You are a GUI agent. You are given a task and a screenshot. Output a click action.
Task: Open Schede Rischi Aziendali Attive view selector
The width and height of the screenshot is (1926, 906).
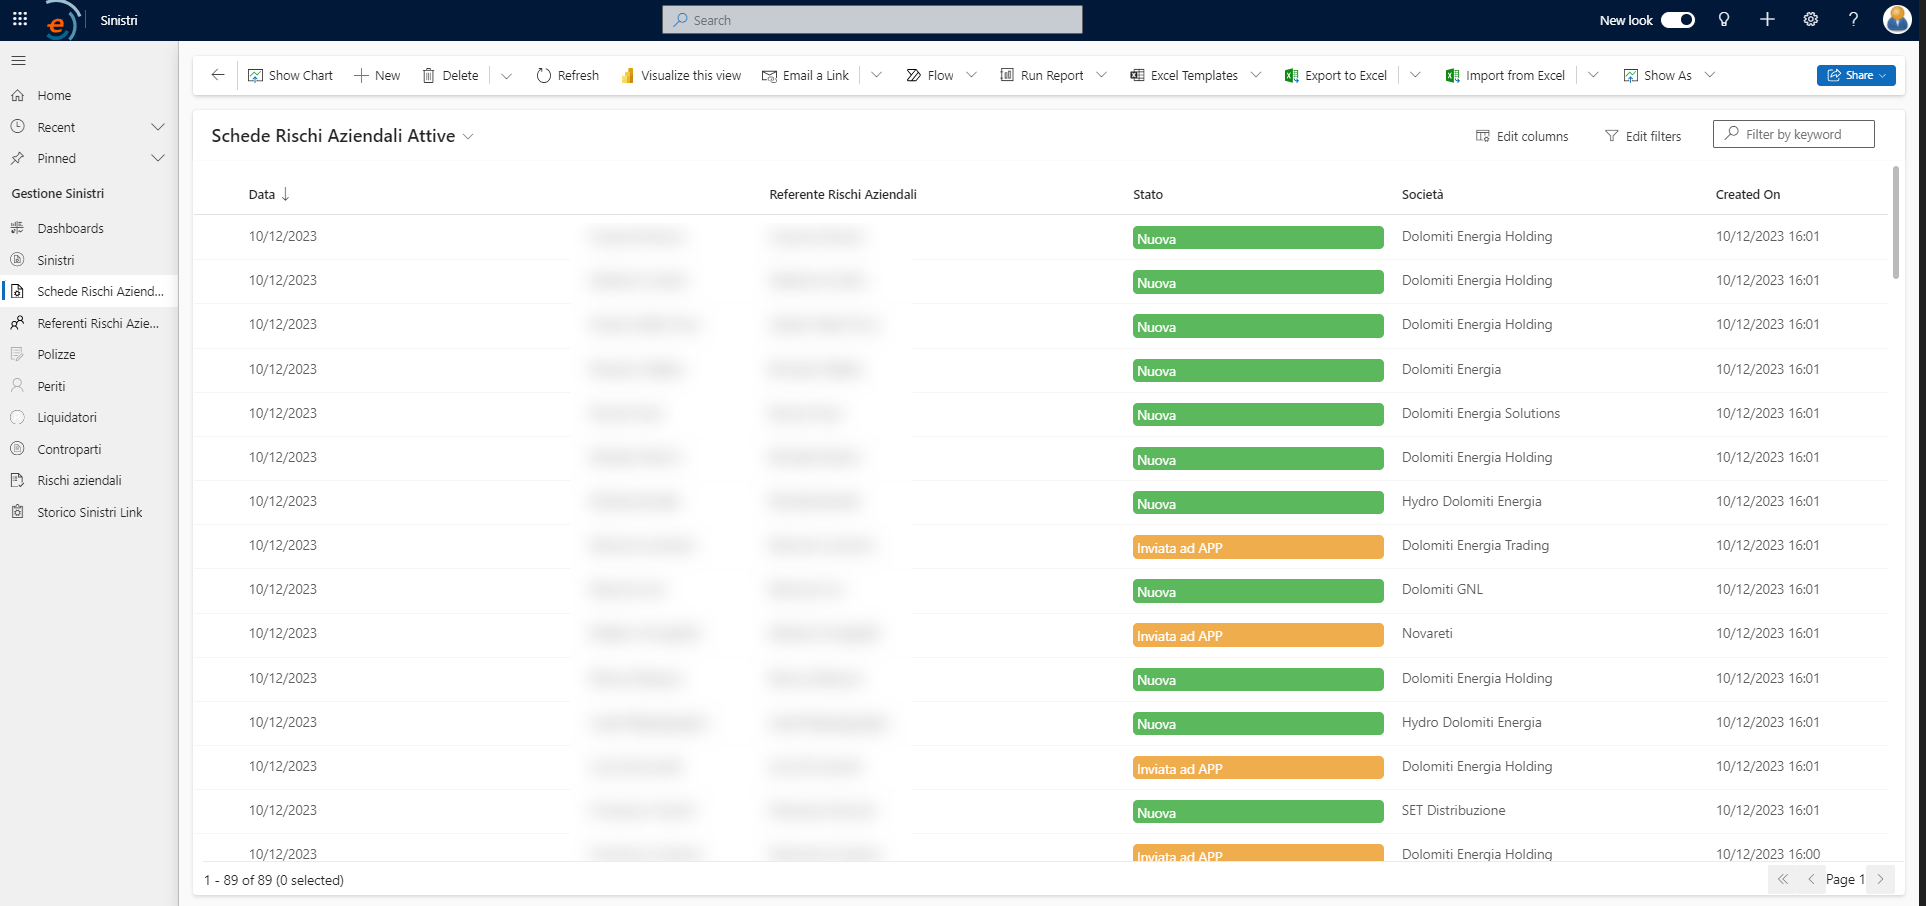[342, 136]
